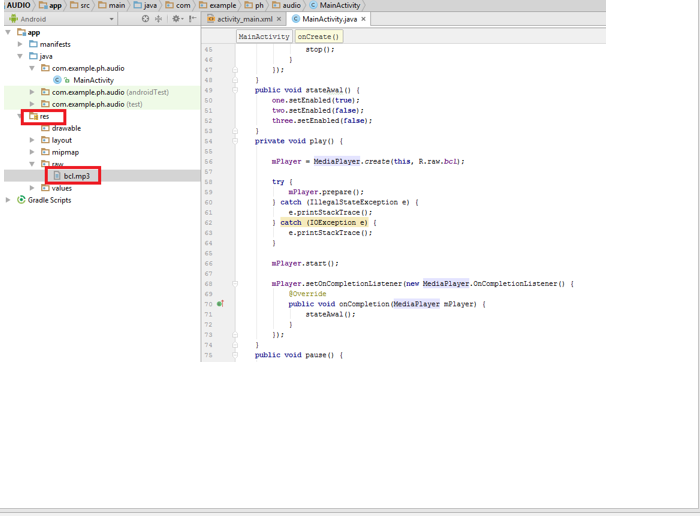This screenshot has height=516, width=700.
Task: Click the MainActivity structure breadcrumb
Action: [264, 36]
